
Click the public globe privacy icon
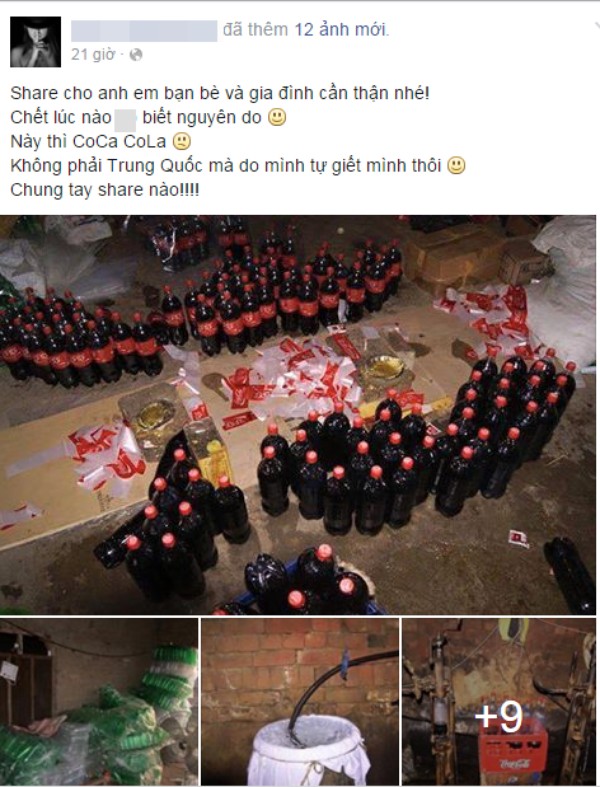point(136,54)
